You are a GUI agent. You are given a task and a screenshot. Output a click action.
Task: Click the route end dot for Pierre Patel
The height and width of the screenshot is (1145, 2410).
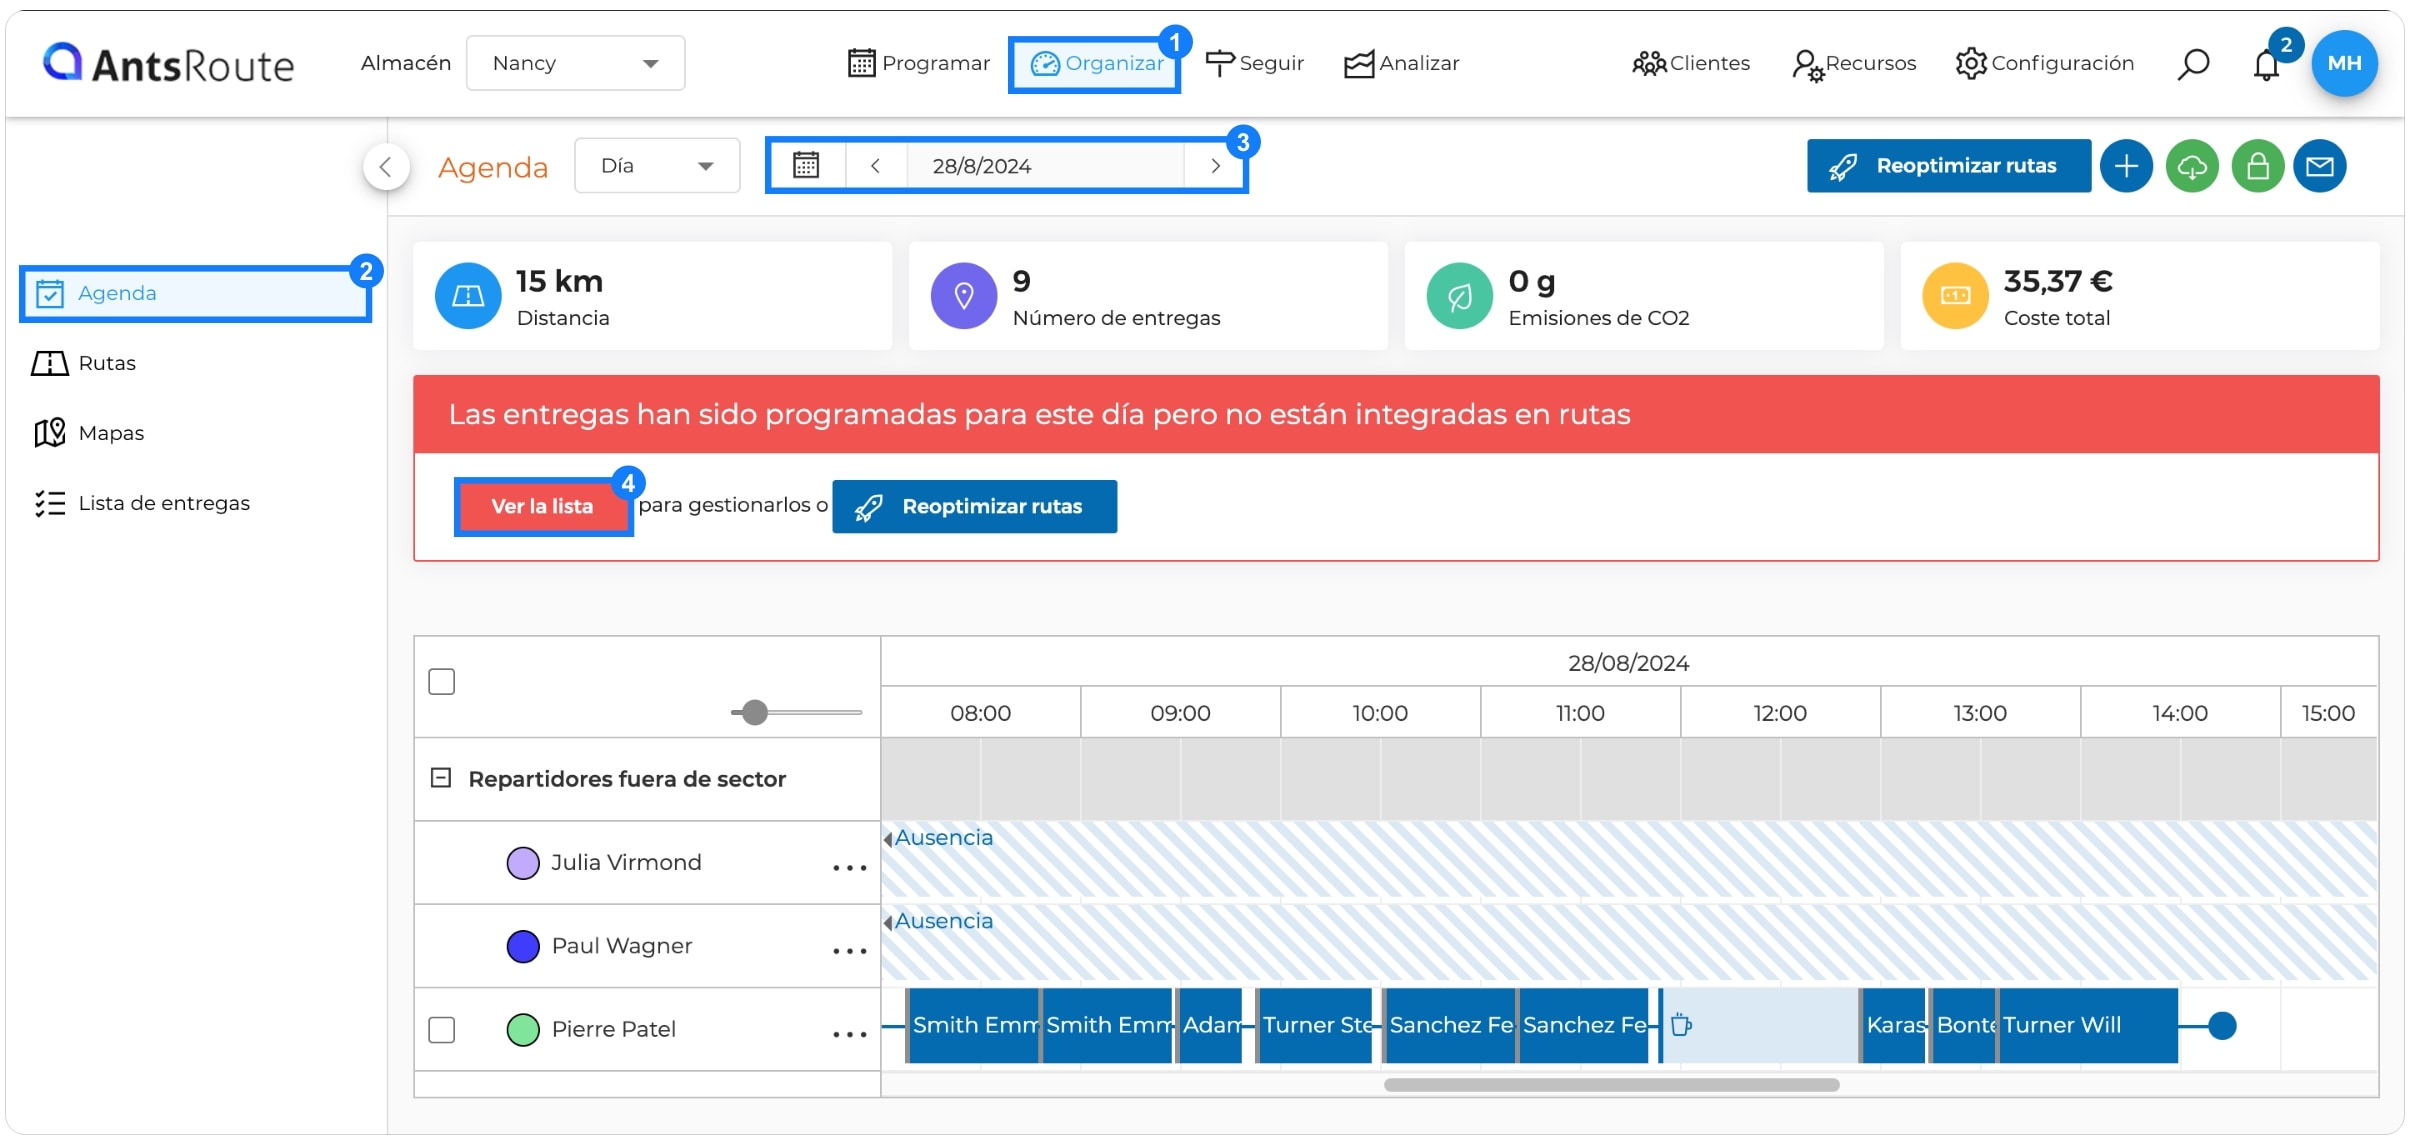[2221, 1025]
